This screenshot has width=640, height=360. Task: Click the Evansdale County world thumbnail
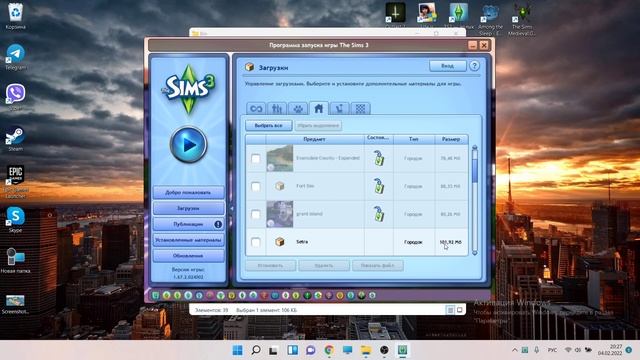(x=280, y=158)
